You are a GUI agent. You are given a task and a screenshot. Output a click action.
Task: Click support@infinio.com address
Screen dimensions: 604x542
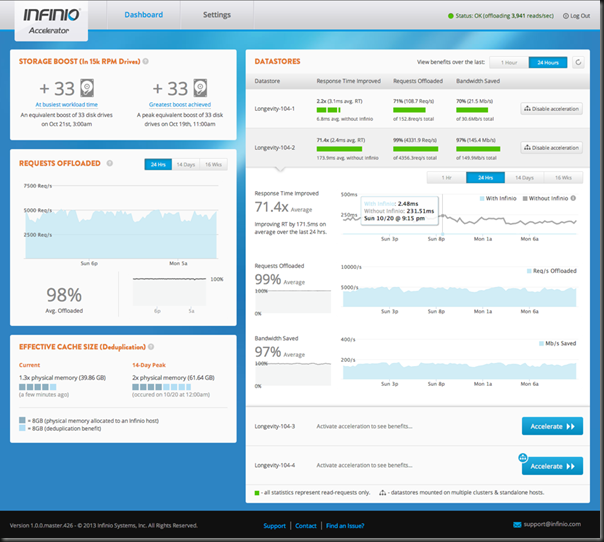552,524
